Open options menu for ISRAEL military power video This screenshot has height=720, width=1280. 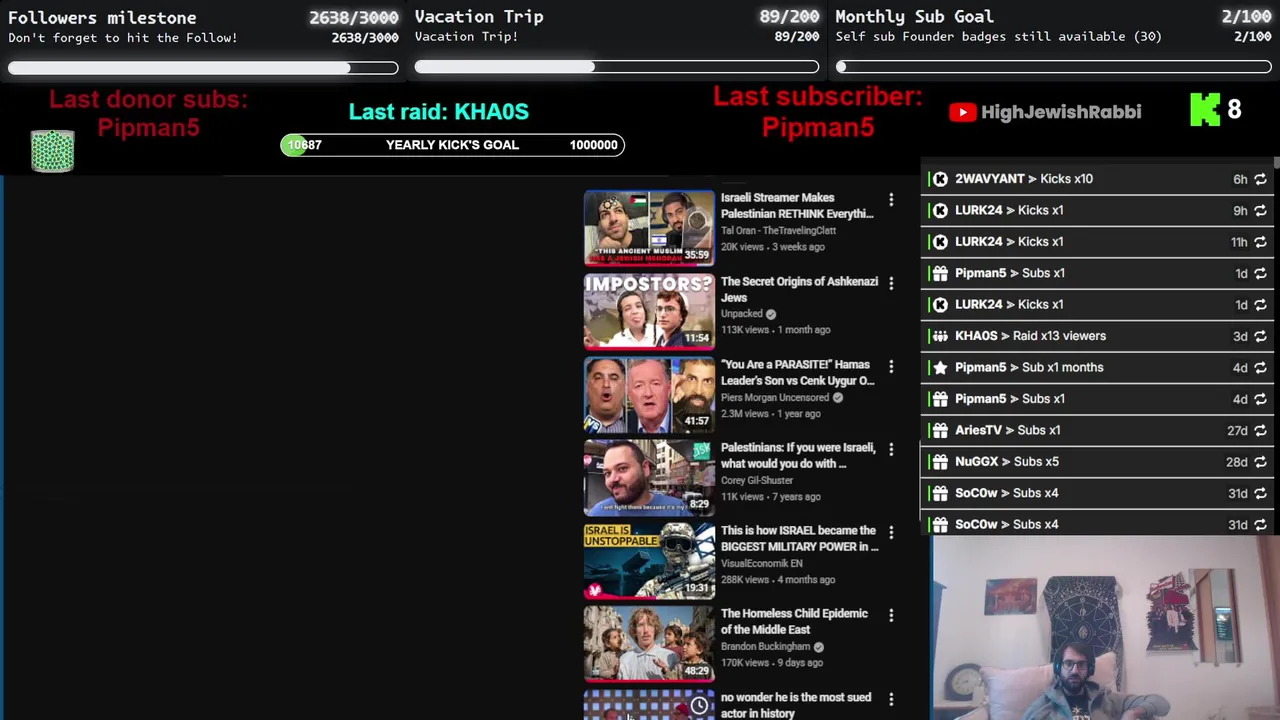891,533
